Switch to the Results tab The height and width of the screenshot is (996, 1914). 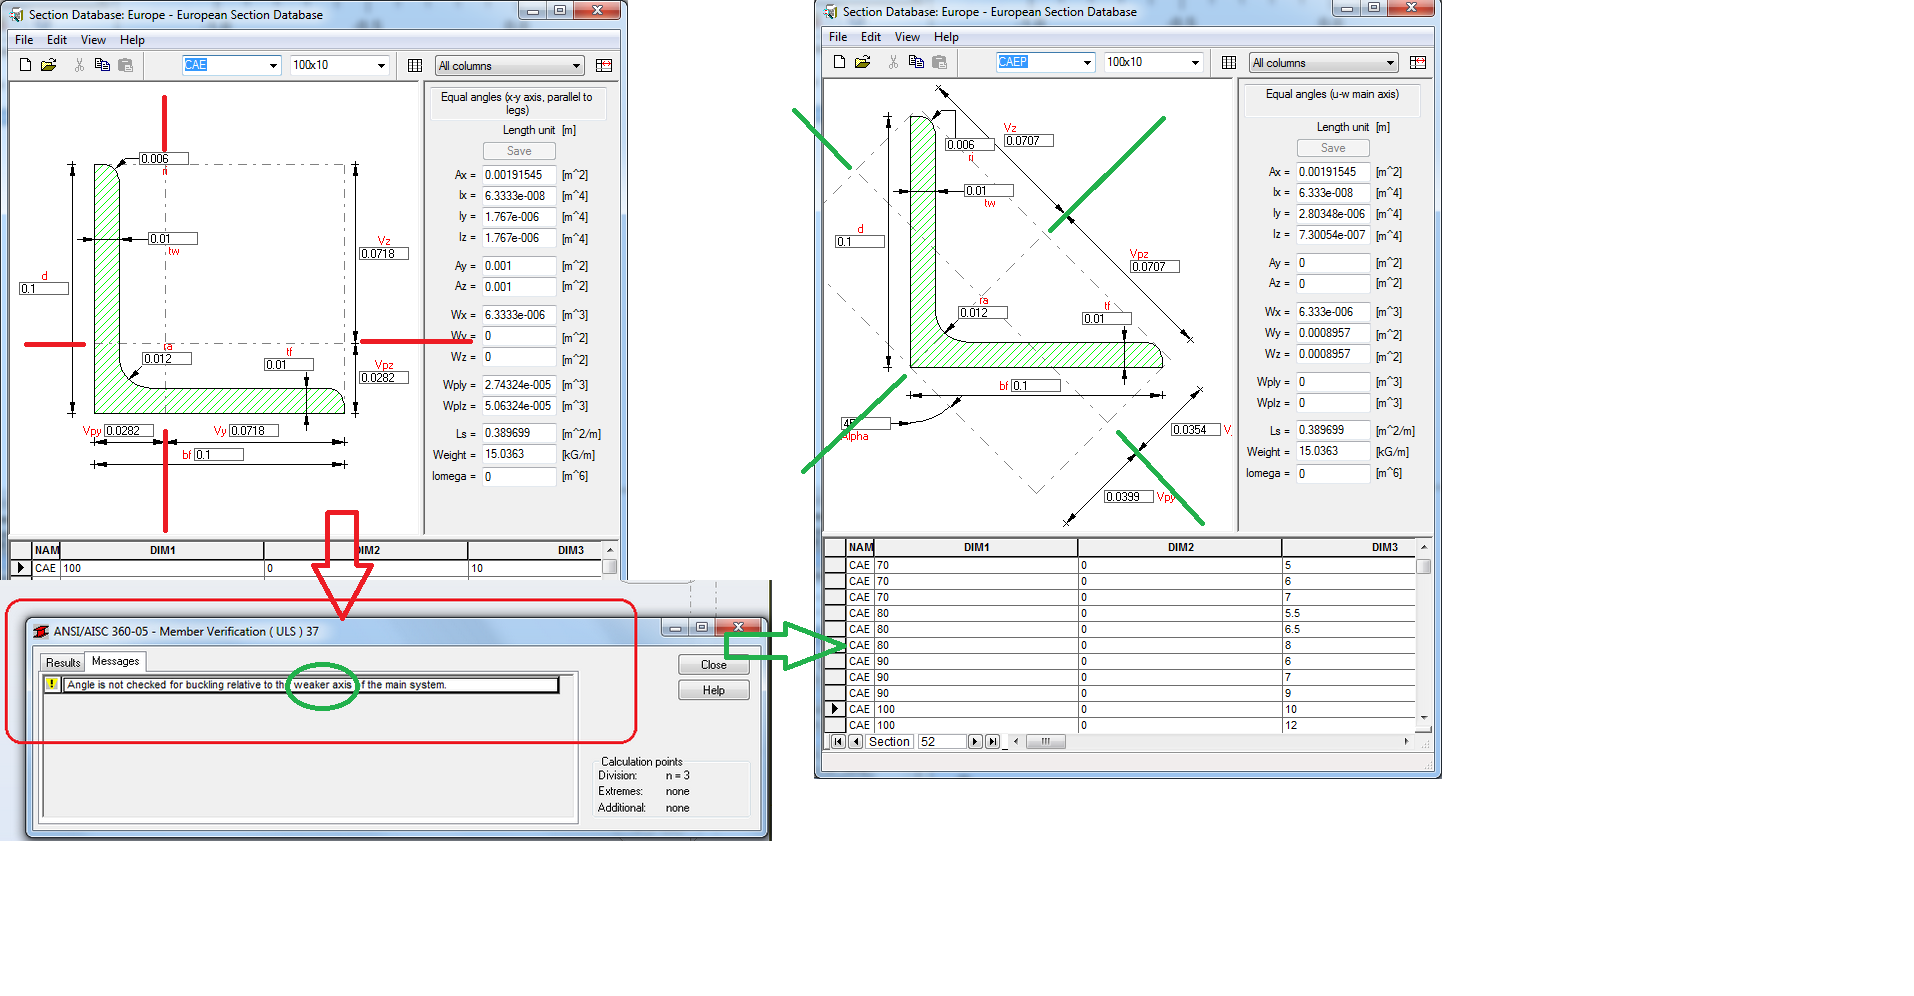pos(61,661)
